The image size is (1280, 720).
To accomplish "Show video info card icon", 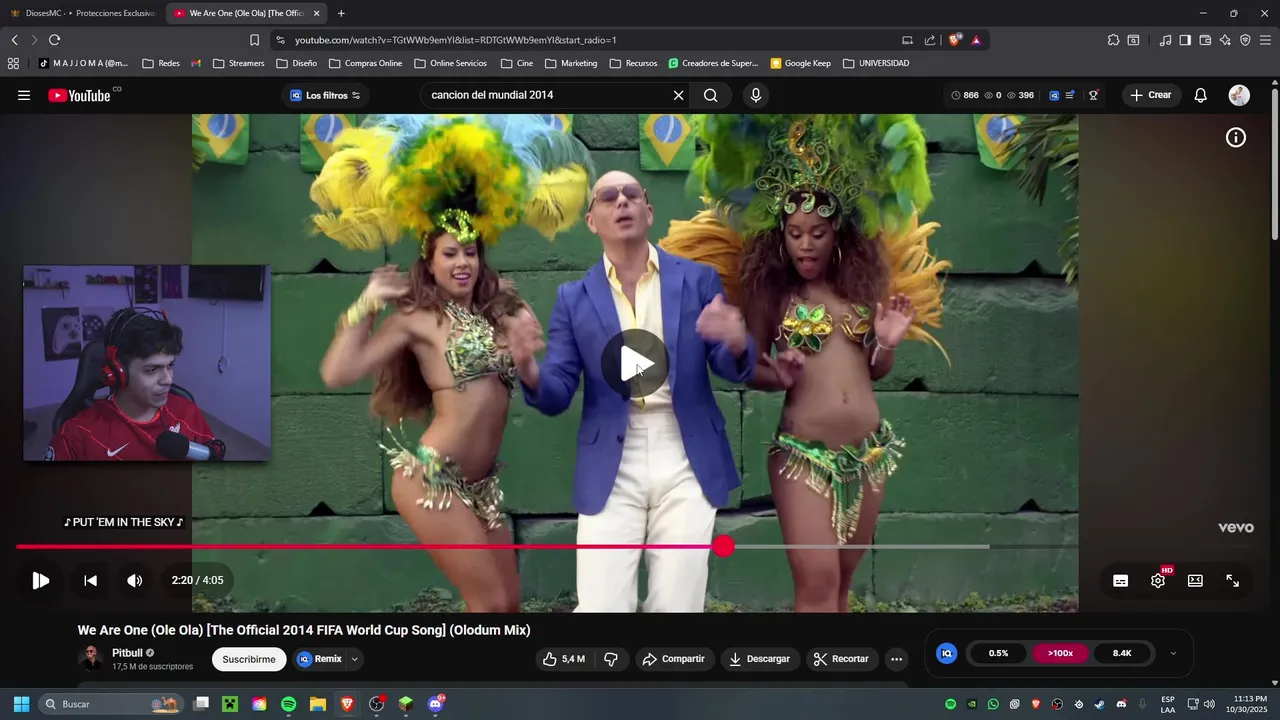I will coord(1236,138).
